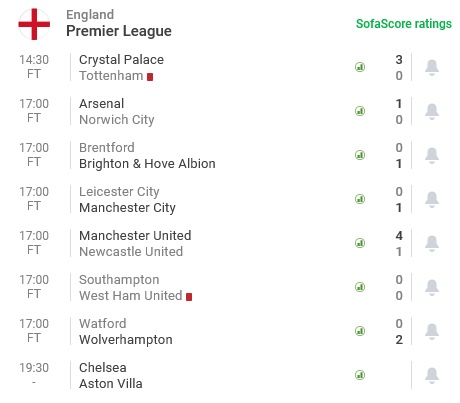Toggle notification bell for Leicester vs Manchester City
Screen dimensions: 460x403
[x=432, y=200]
